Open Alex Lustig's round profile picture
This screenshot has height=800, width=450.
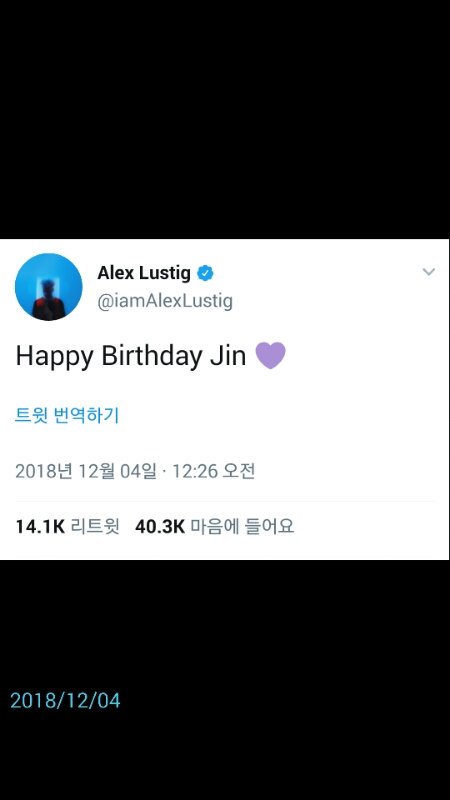click(x=48, y=287)
